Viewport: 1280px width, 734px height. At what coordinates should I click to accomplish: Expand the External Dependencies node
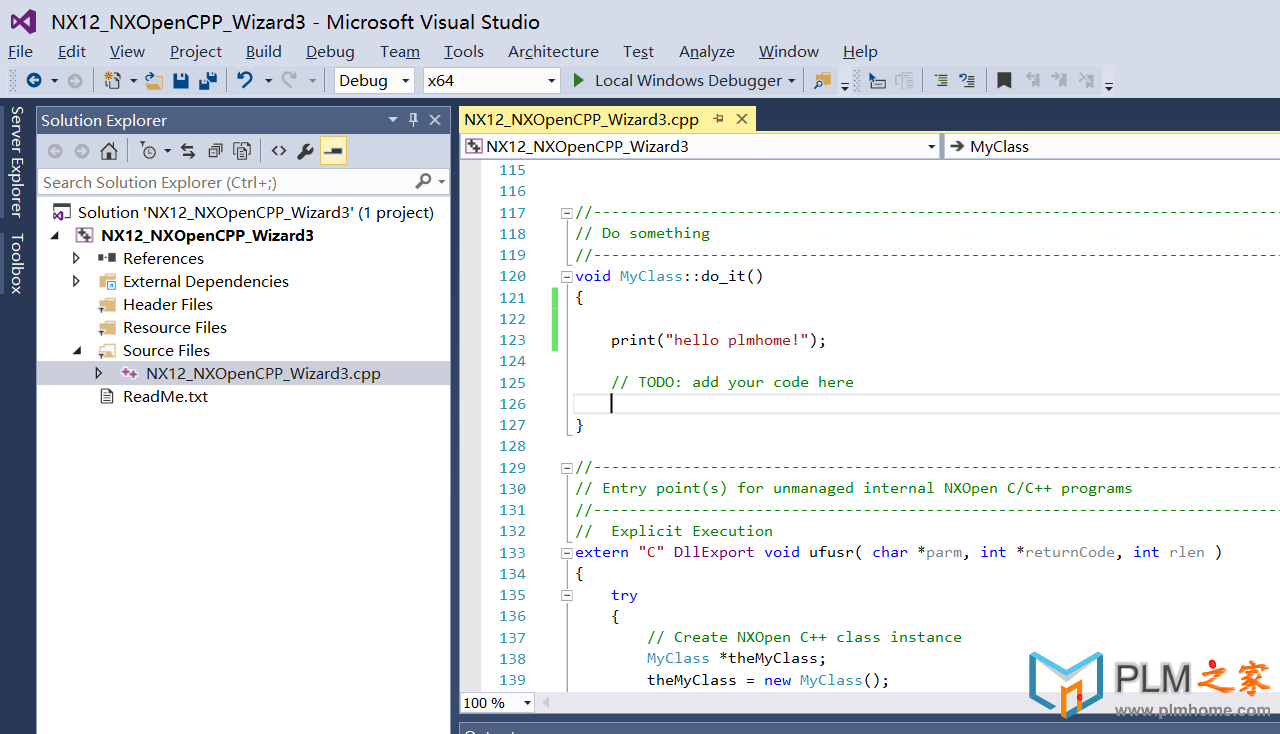click(x=77, y=281)
